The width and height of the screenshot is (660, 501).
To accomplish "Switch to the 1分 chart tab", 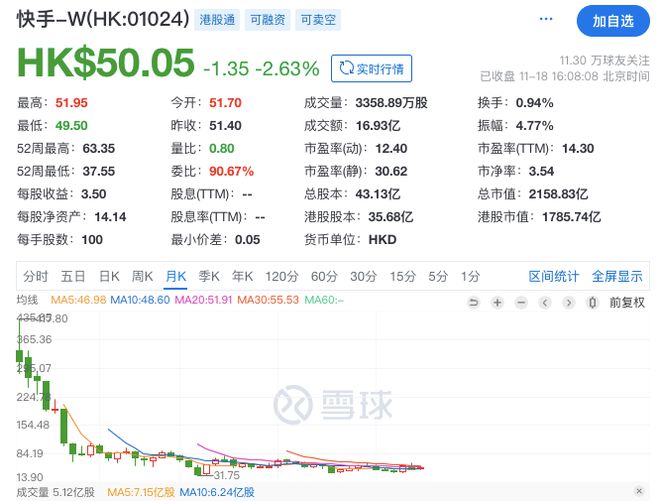I will (x=470, y=277).
